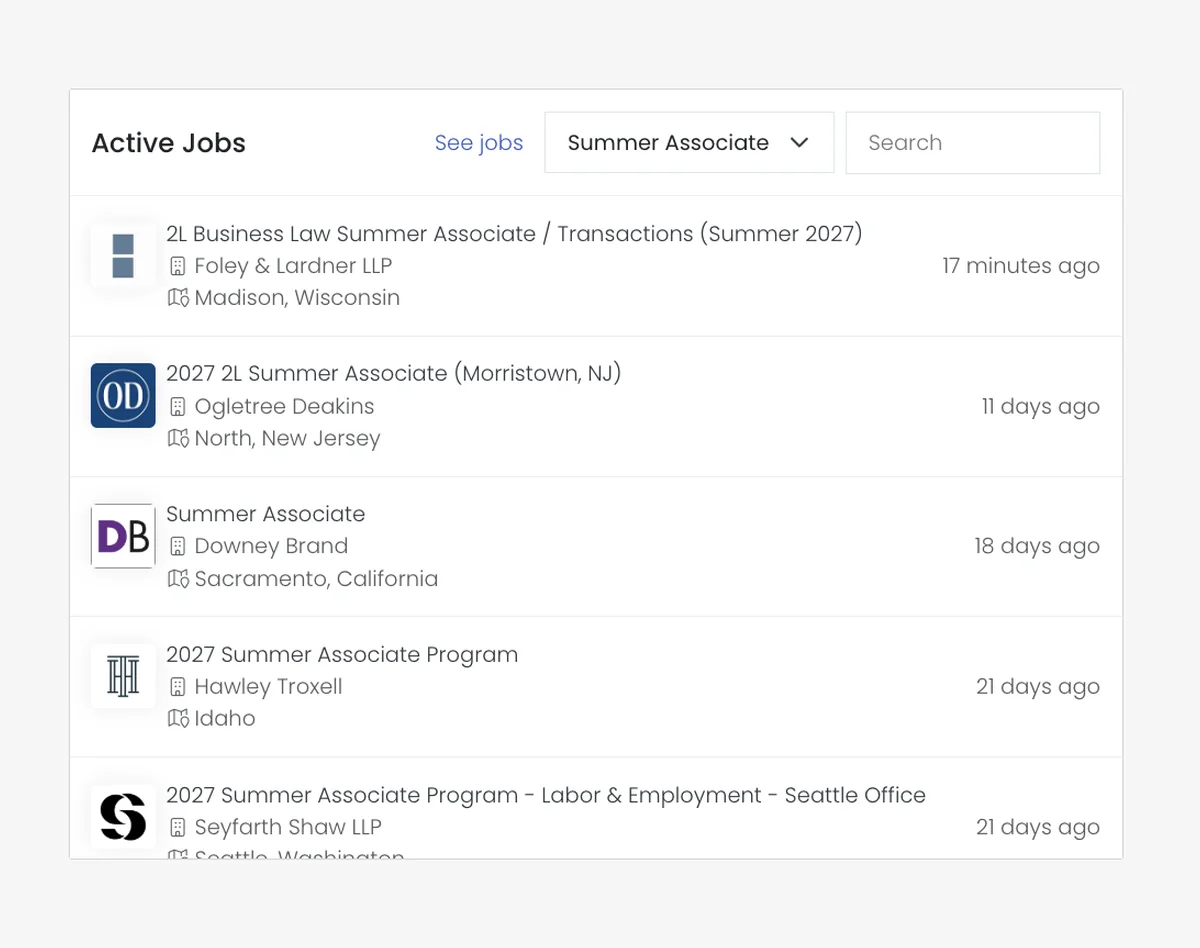1200x948 pixels.
Task: Open Hawley Troxell 2027 Summer Associate Program
Action: (x=342, y=654)
